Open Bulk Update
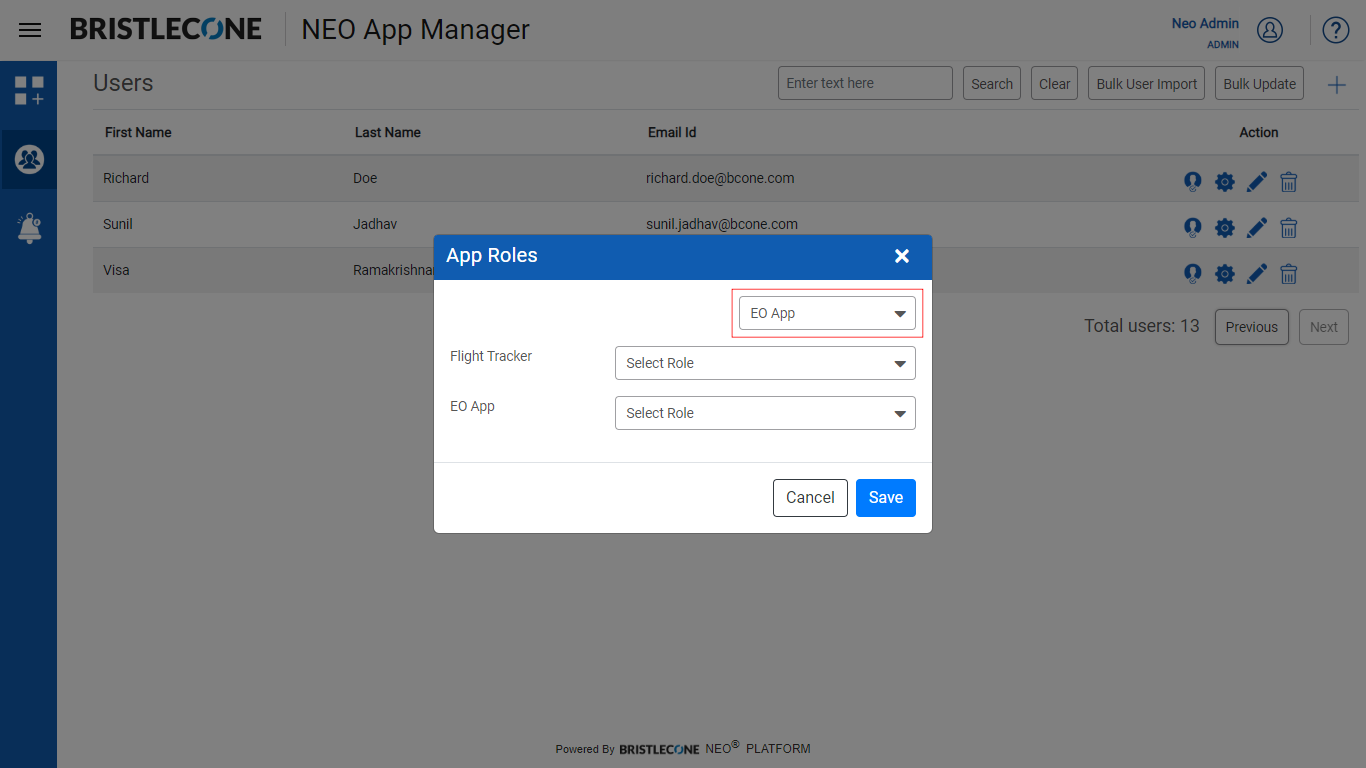This screenshot has height=768, width=1366. pyautogui.click(x=1260, y=84)
